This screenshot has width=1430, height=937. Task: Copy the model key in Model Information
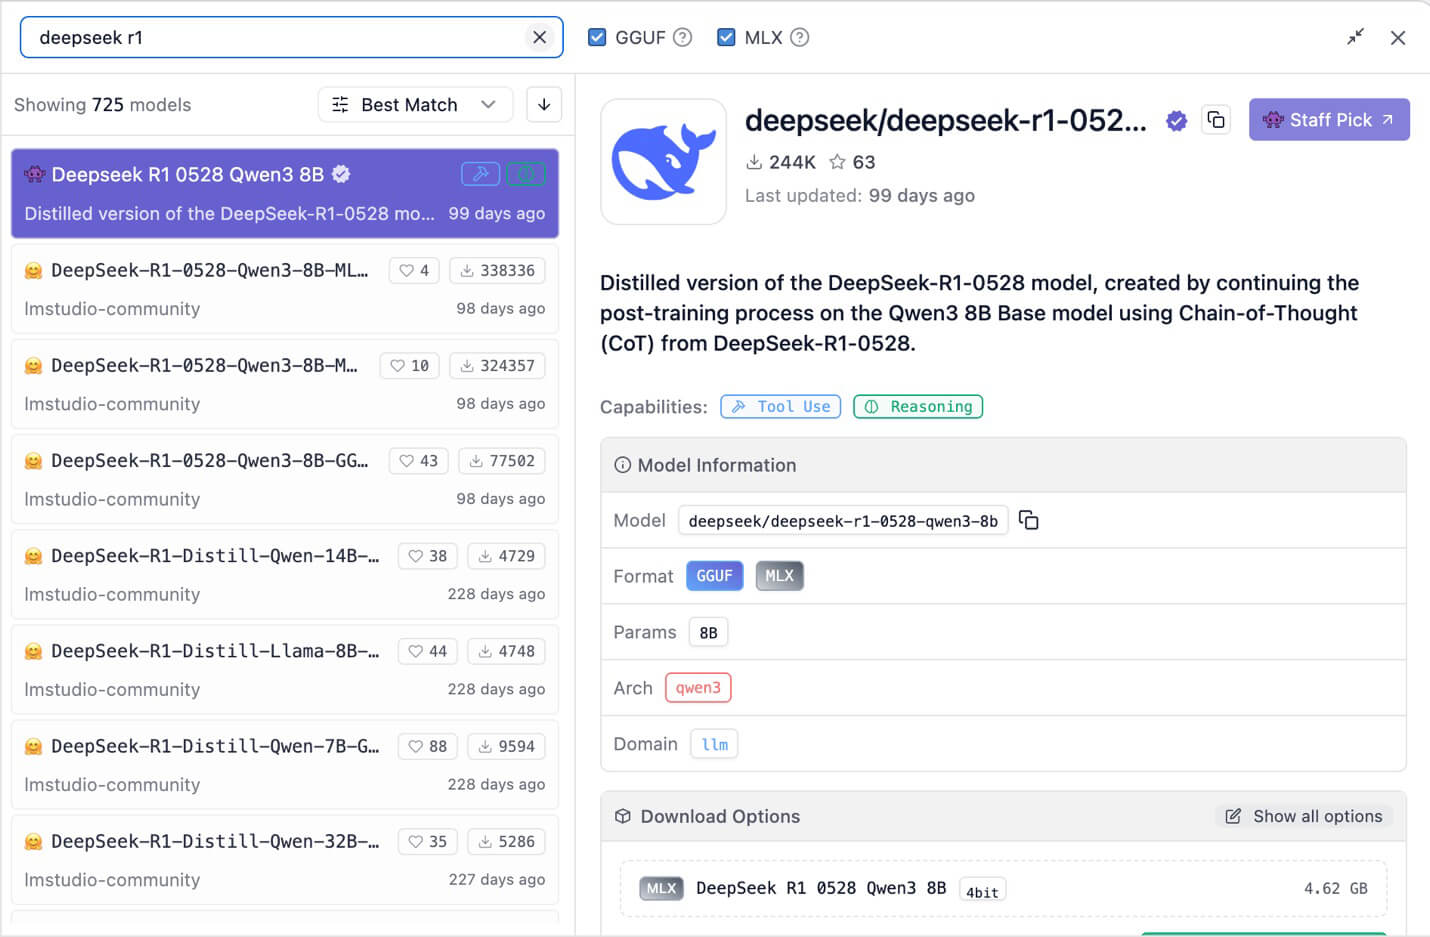[x=1029, y=520]
